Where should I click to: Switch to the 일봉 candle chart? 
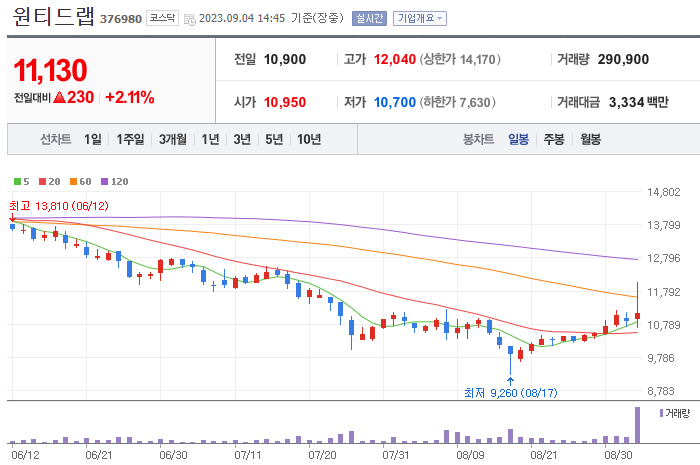(518, 139)
